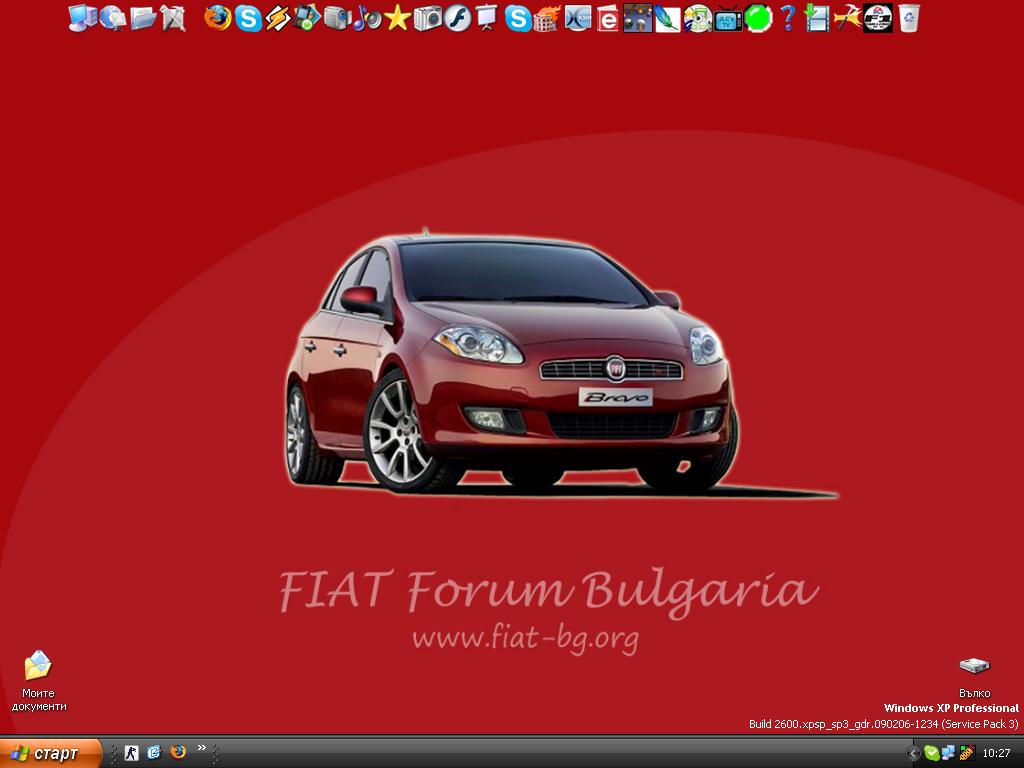Open the blue folder icon in dock
Image resolution: width=1024 pixels, height=768 pixels.
143,18
